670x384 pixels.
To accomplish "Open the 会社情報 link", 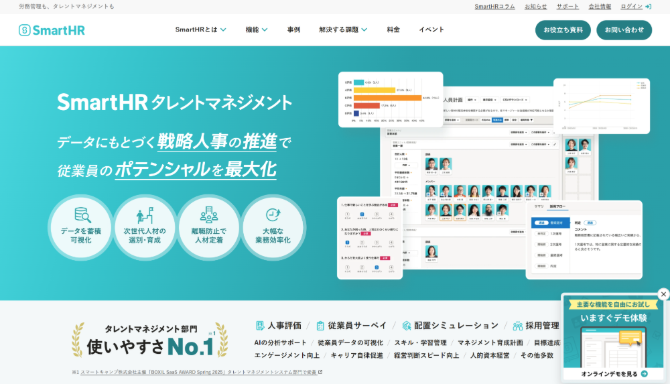I will tap(599, 6).
